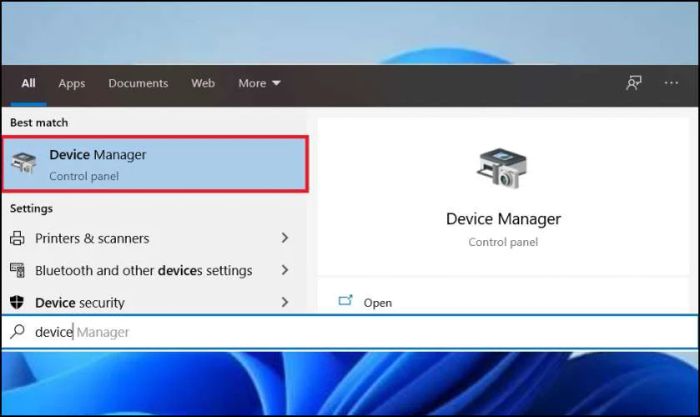The image size is (700, 417).
Task: Click the Bluetooth devices settings icon
Action: (x=17, y=270)
